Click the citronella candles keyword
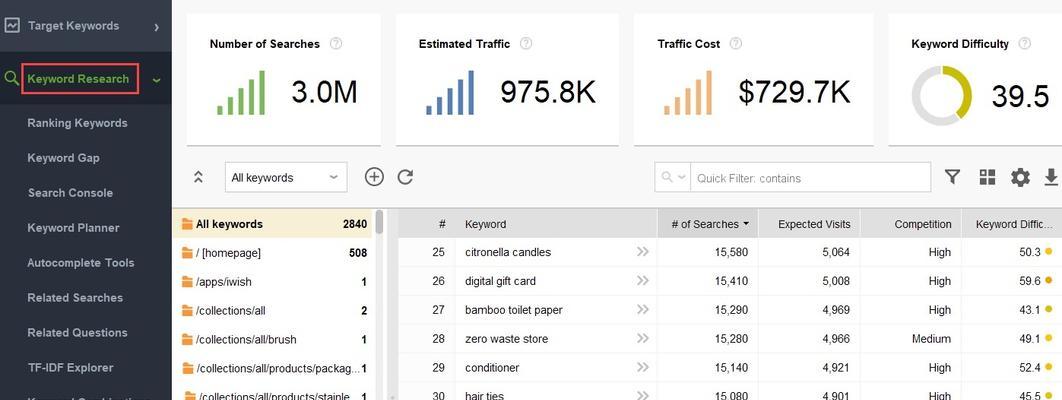 point(508,252)
